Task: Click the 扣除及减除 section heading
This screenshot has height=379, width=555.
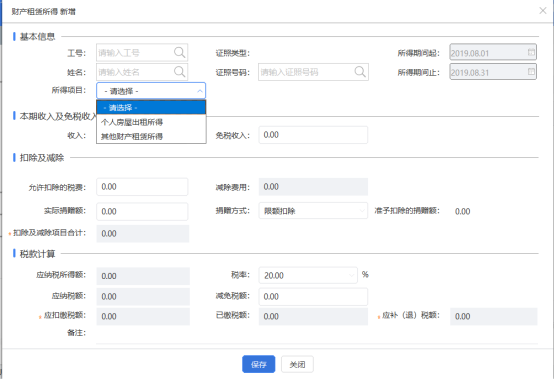Action: pyautogui.click(x=42, y=158)
